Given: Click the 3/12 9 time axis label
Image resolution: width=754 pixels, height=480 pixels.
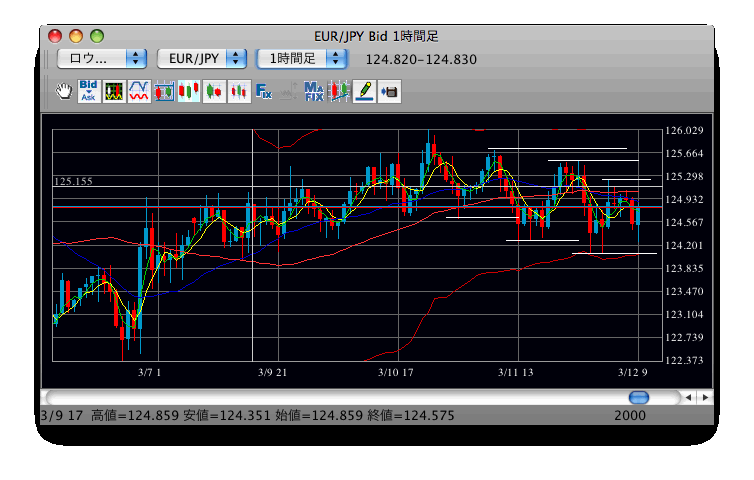Looking at the screenshot, I should [x=633, y=372].
